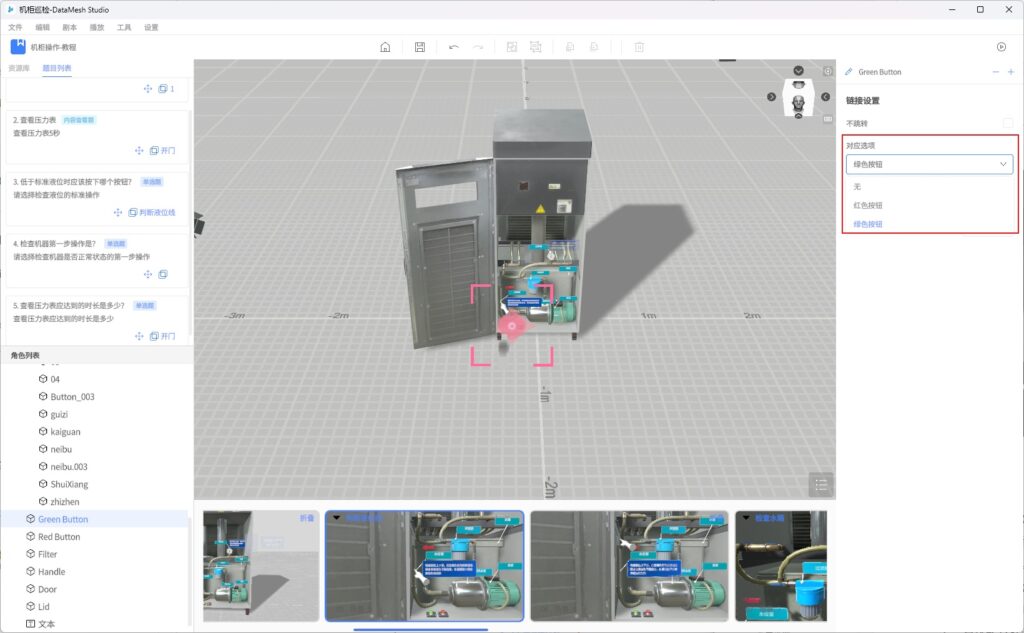1024x633 pixels.
Task: Click the Play preview icon at top right
Action: (1001, 47)
